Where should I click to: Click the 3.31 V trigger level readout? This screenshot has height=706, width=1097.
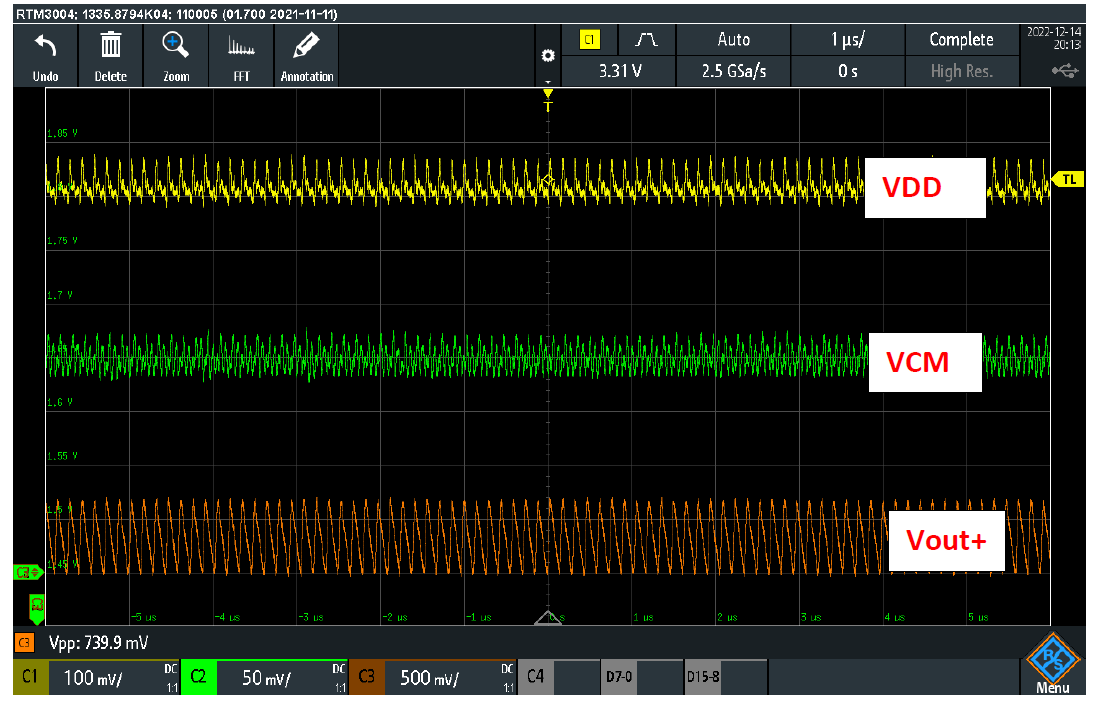click(x=618, y=72)
